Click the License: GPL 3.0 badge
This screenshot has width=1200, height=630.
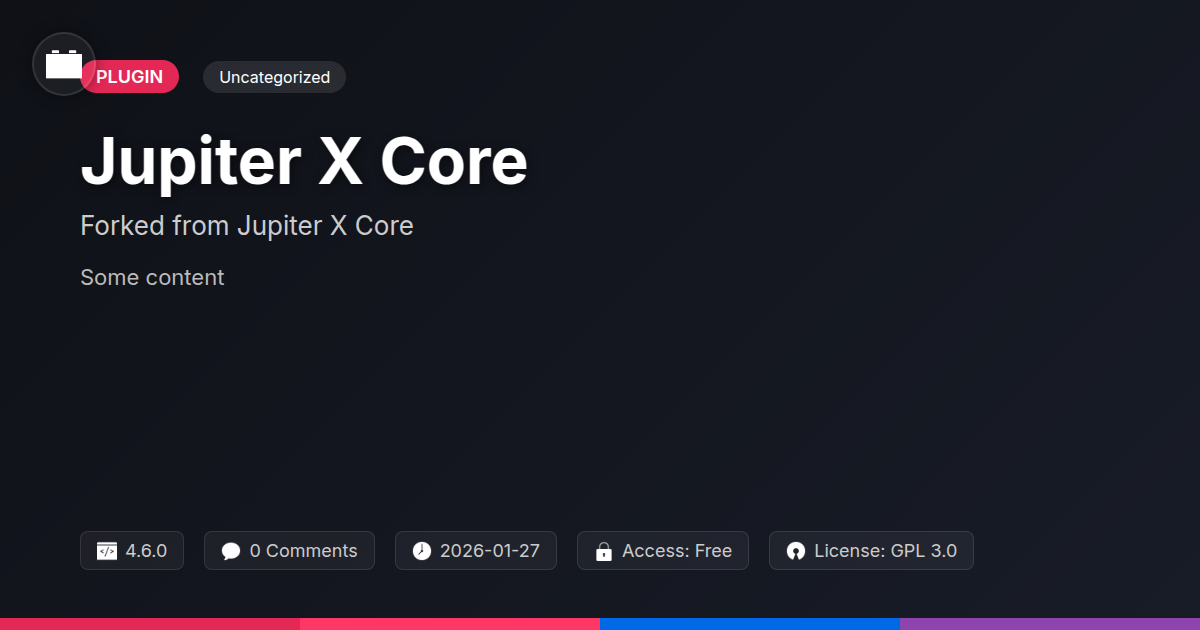tap(871, 551)
